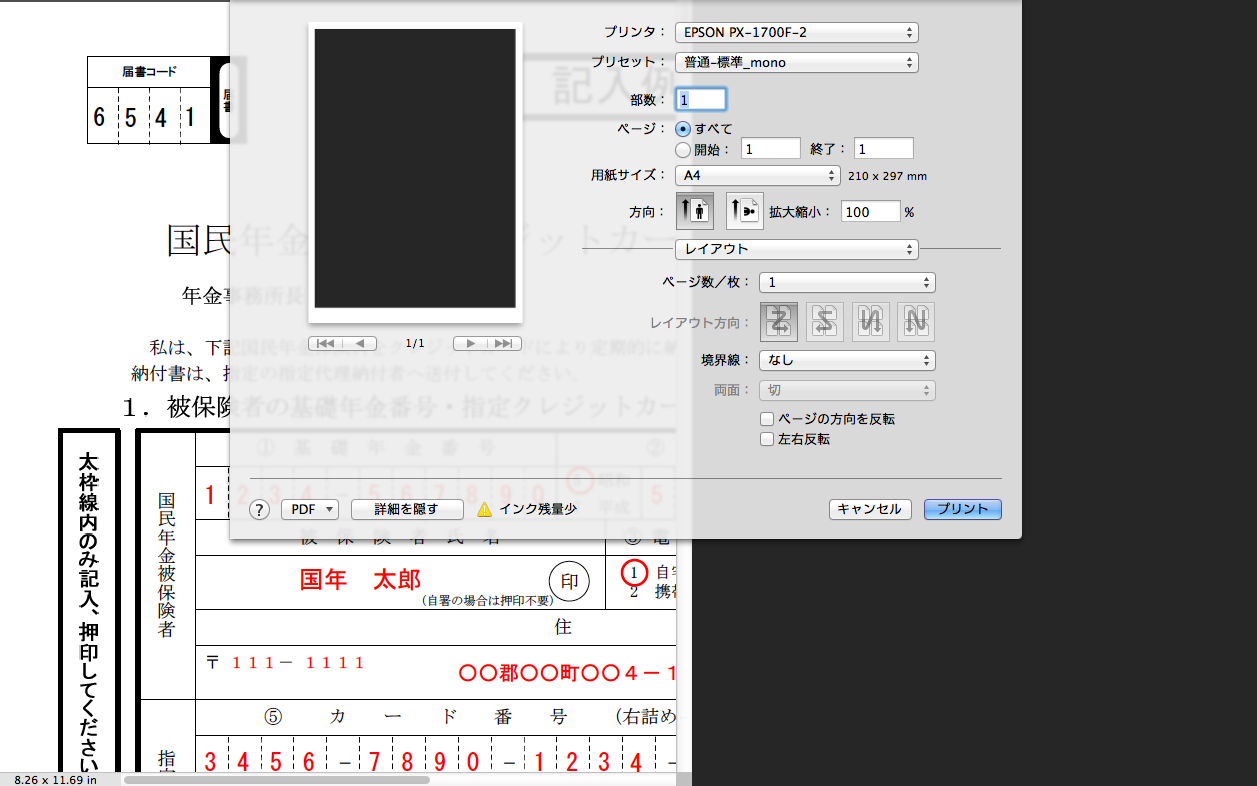1257x786 pixels.
Task: Click the address 〇〇郡〇〇町〇〇4-1 text
Action: (568, 673)
